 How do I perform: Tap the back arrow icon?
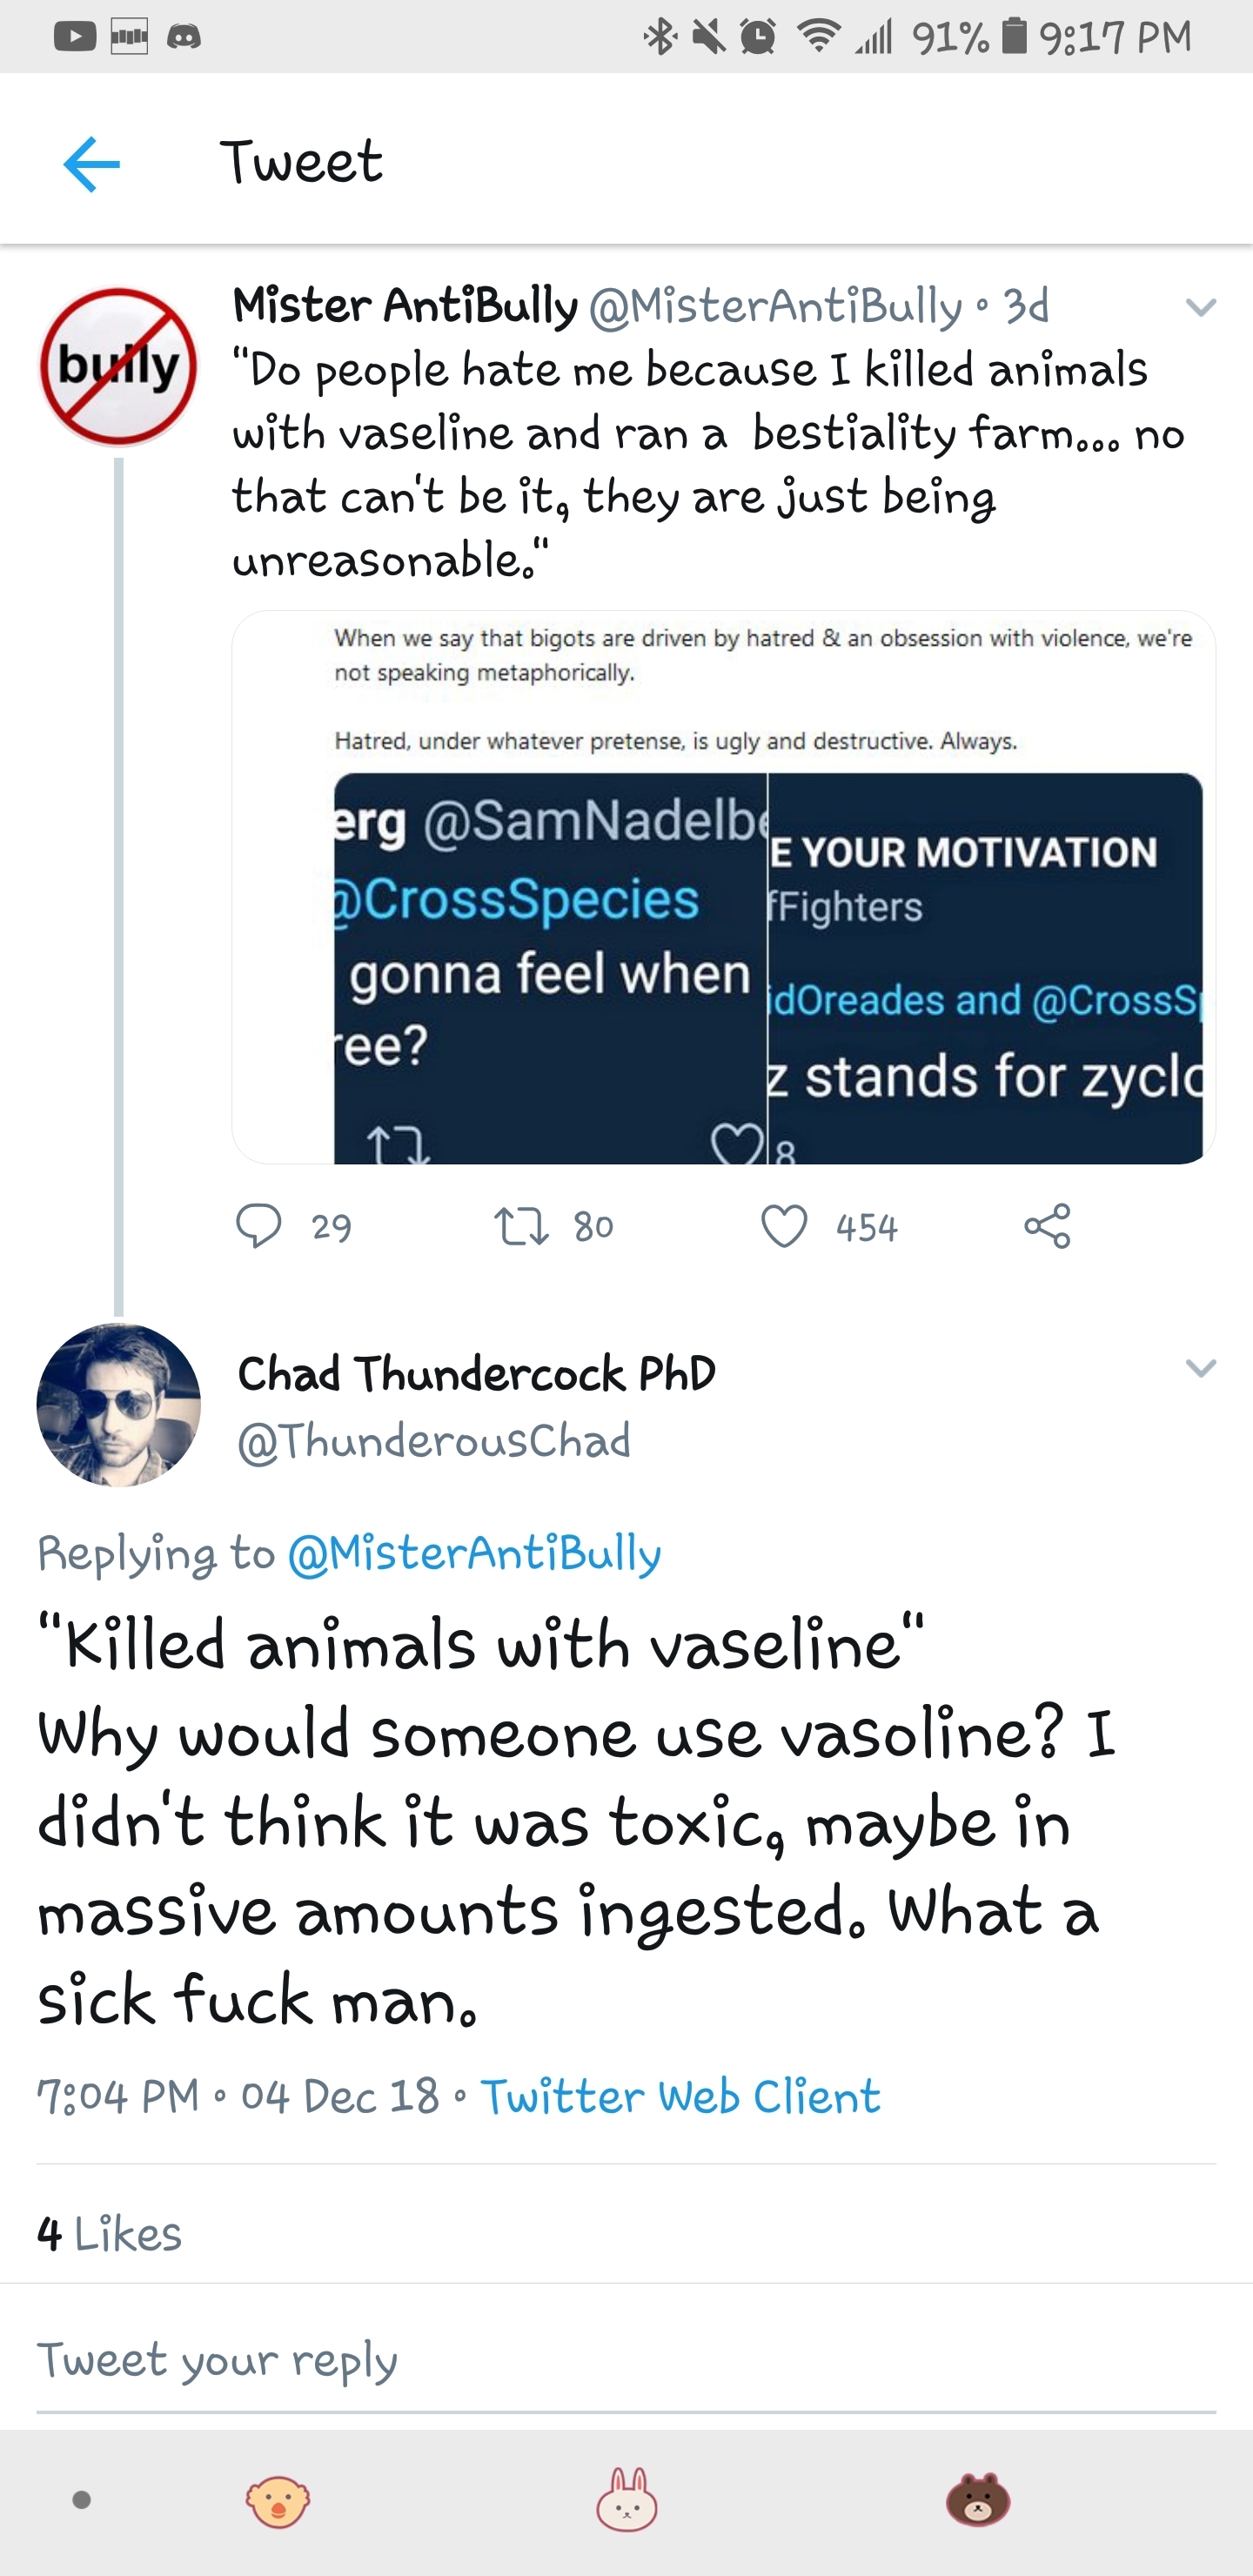pos(91,163)
